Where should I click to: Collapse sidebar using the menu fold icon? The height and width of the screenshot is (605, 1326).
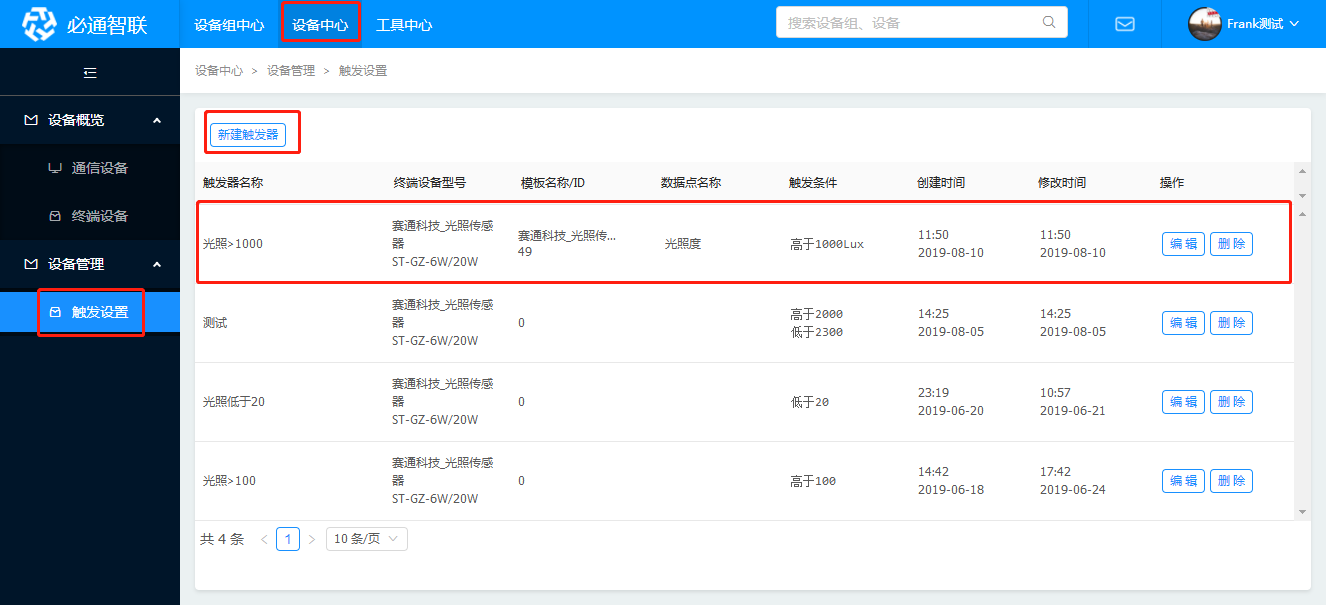pos(90,72)
